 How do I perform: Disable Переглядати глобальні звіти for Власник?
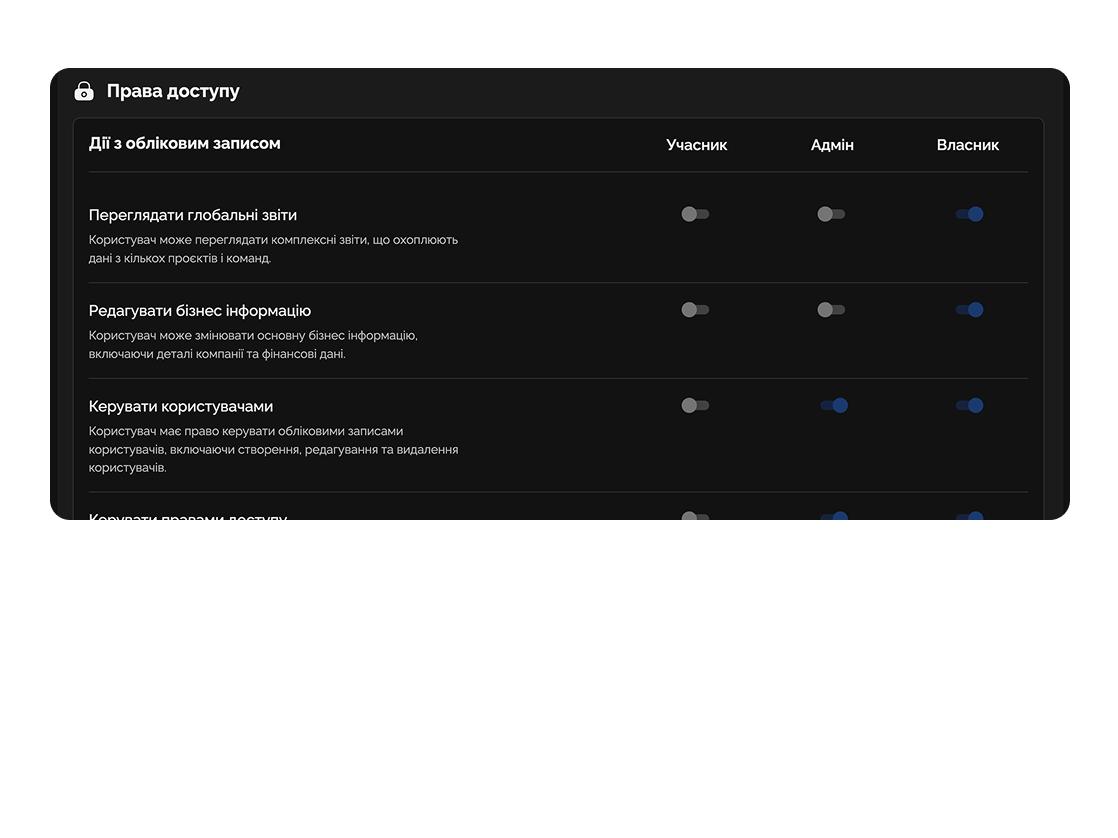click(x=969, y=214)
